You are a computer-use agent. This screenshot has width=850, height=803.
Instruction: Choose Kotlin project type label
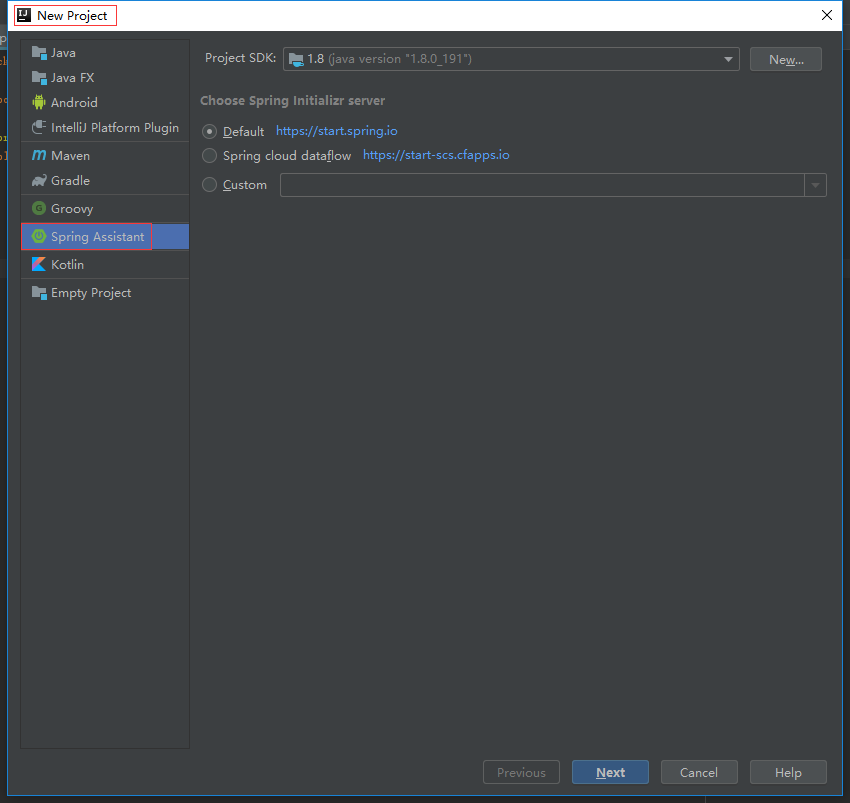pyautogui.click(x=68, y=265)
